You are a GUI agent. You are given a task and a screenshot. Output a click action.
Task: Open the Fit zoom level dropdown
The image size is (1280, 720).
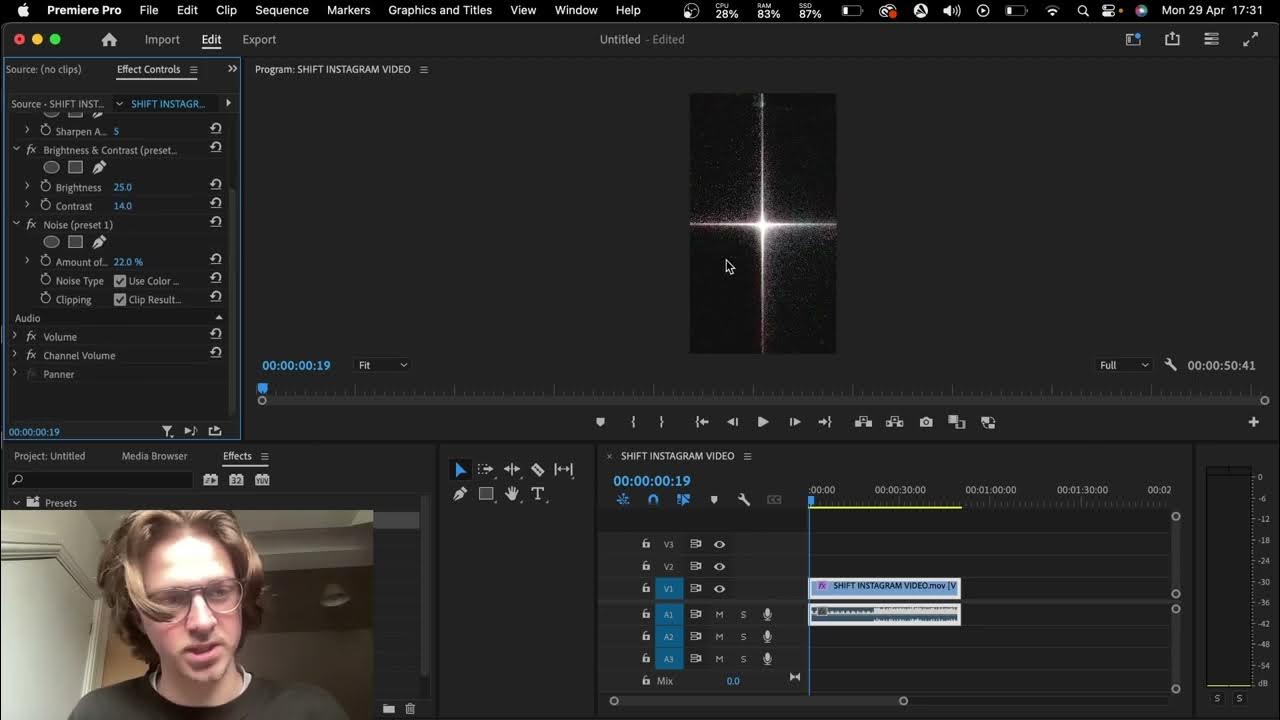click(x=383, y=365)
